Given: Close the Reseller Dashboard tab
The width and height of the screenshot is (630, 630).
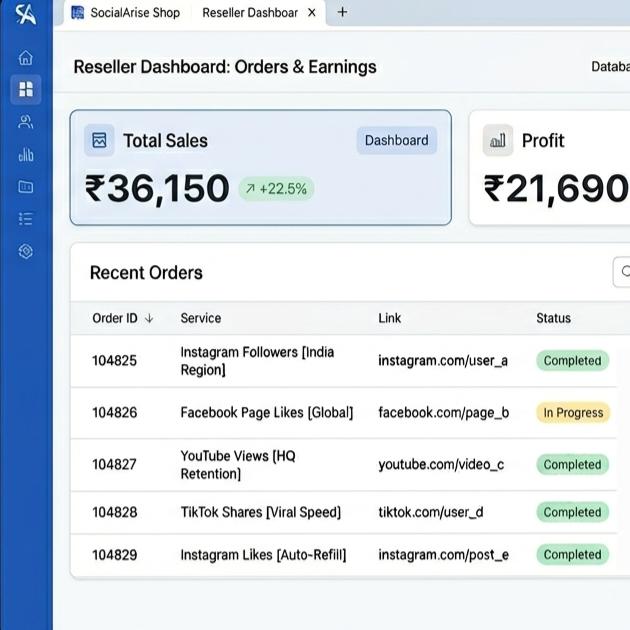Looking at the screenshot, I should (312, 13).
